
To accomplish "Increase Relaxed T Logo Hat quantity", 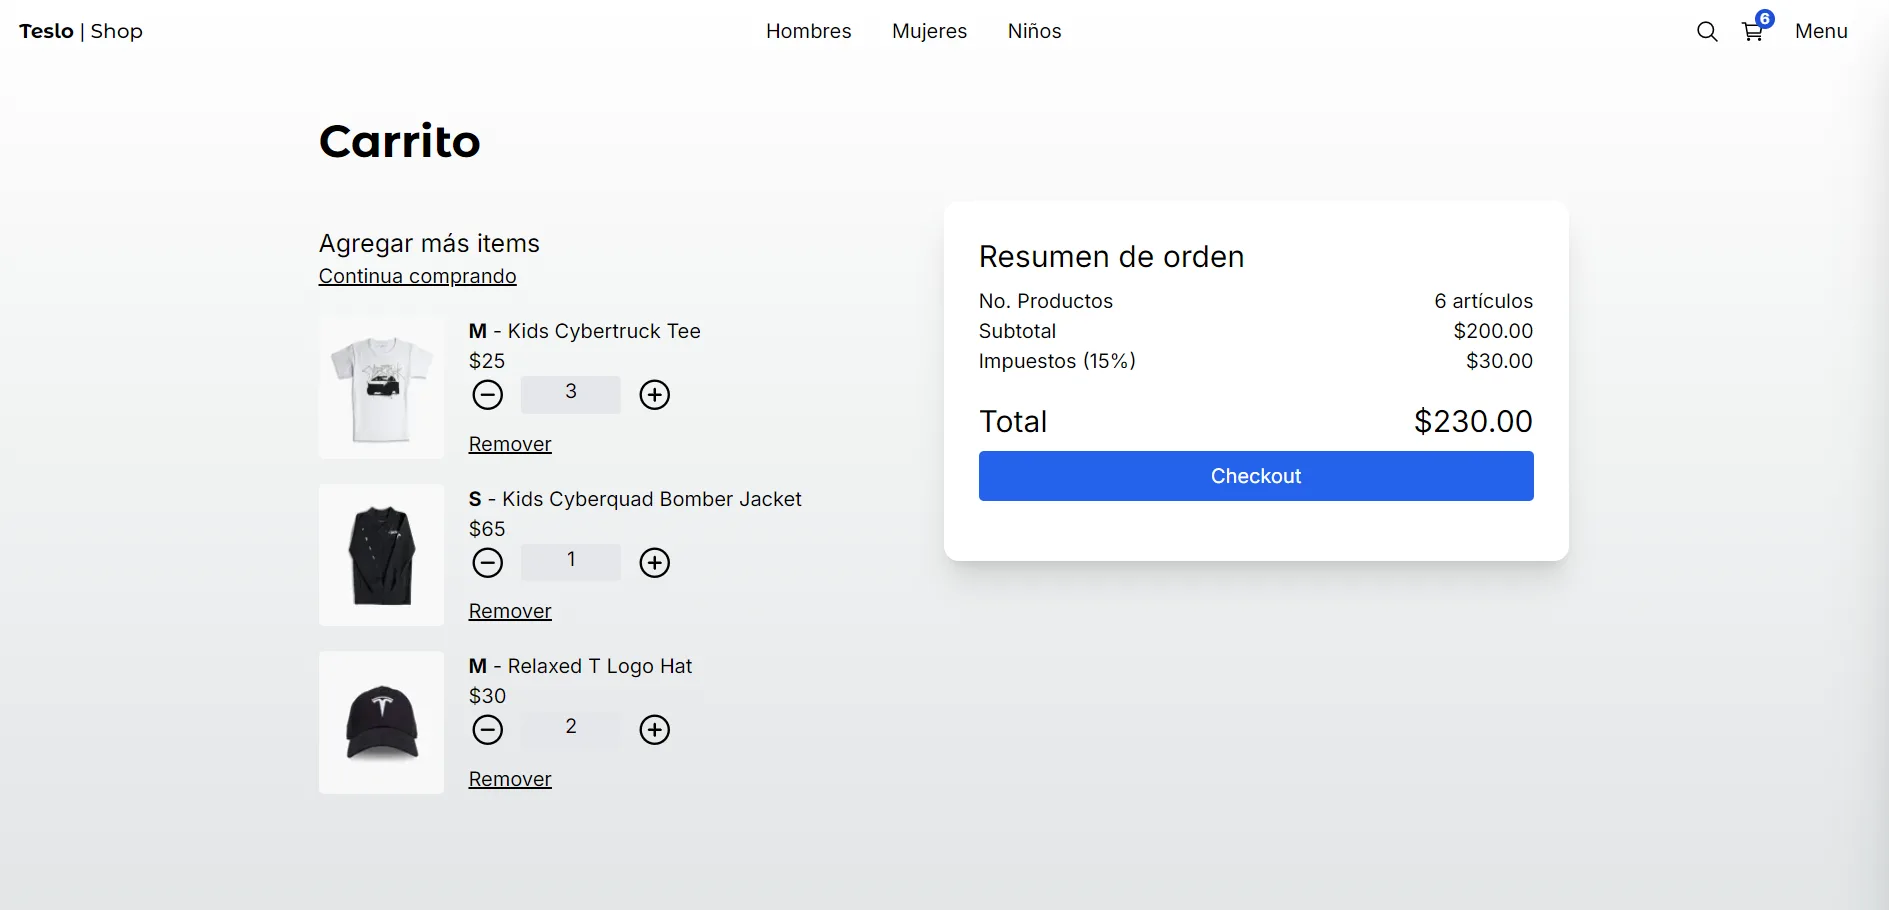I will coord(655,730).
